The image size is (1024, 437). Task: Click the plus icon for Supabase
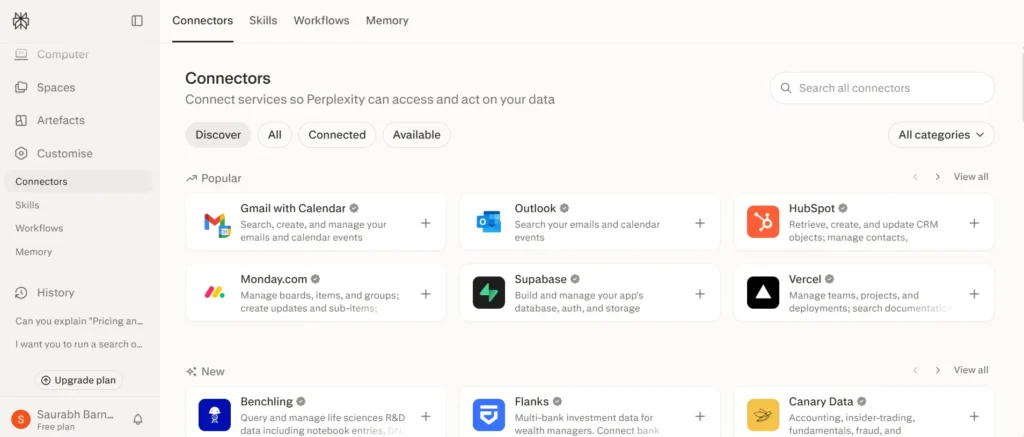tap(700, 294)
